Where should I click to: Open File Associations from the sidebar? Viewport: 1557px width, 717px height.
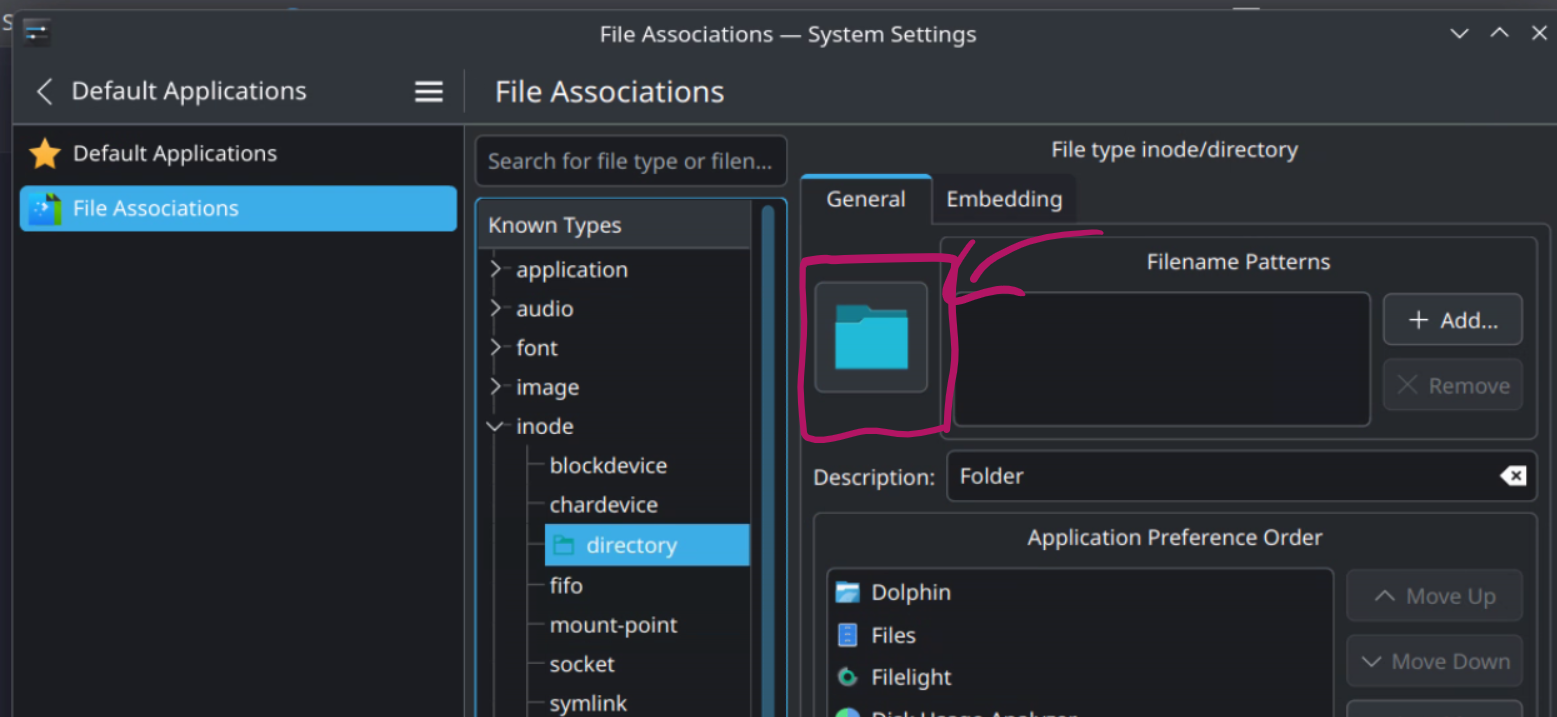pos(155,208)
